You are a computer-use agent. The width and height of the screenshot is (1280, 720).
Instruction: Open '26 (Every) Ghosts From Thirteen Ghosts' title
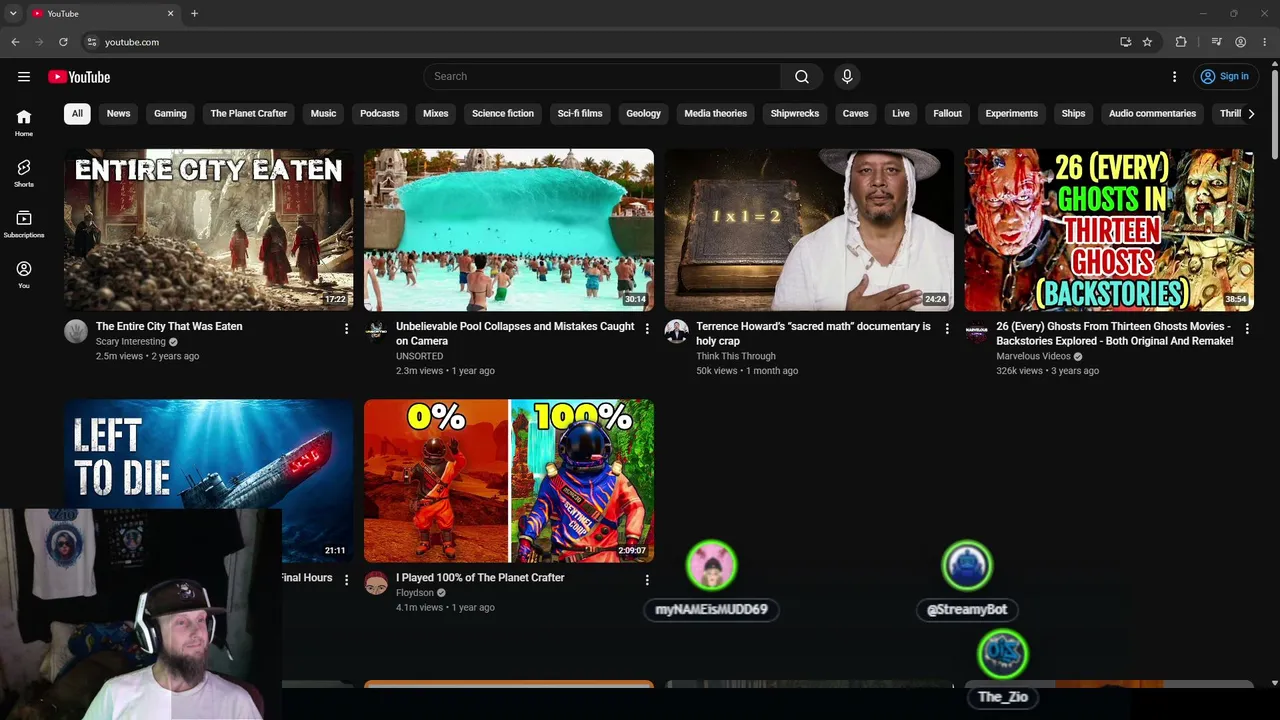coord(1115,334)
